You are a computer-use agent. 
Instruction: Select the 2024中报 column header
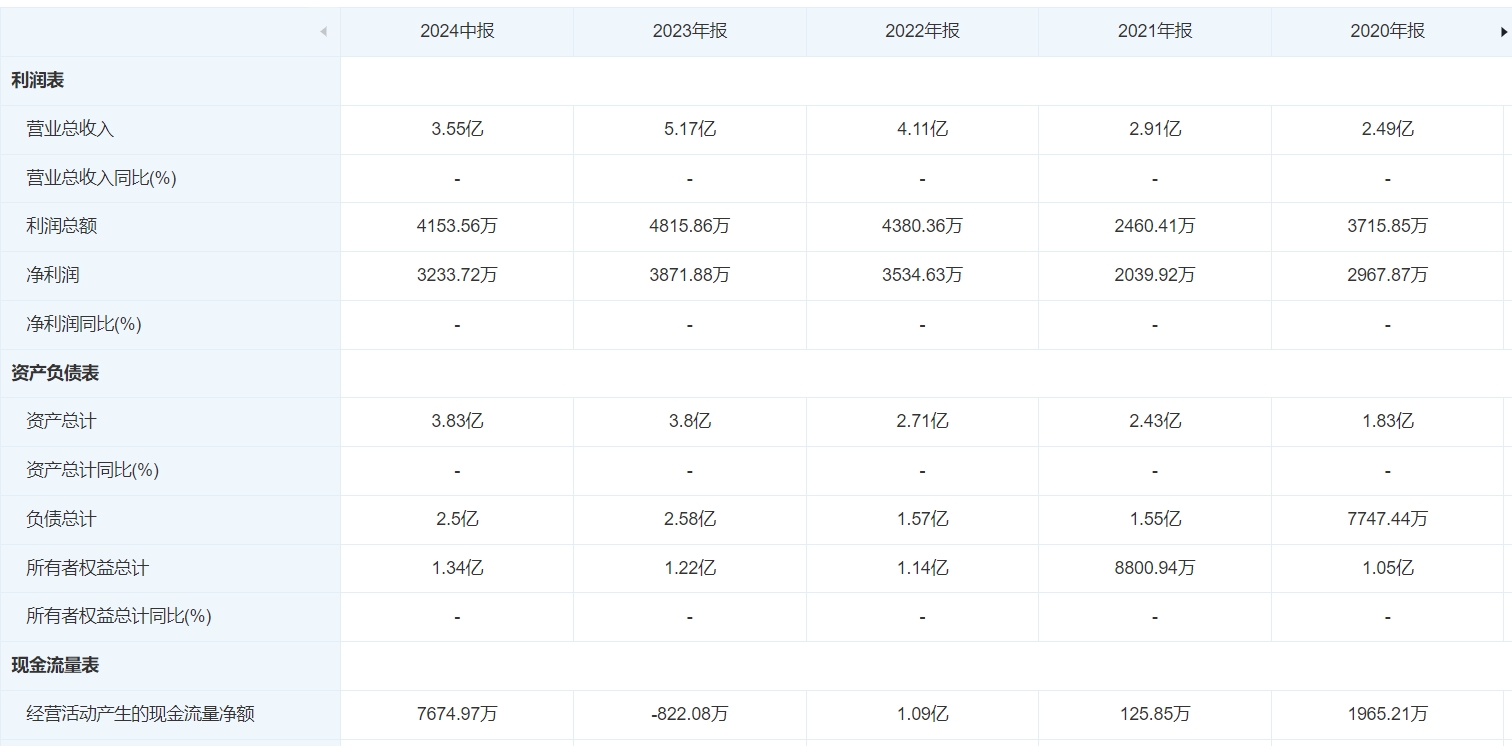457,31
